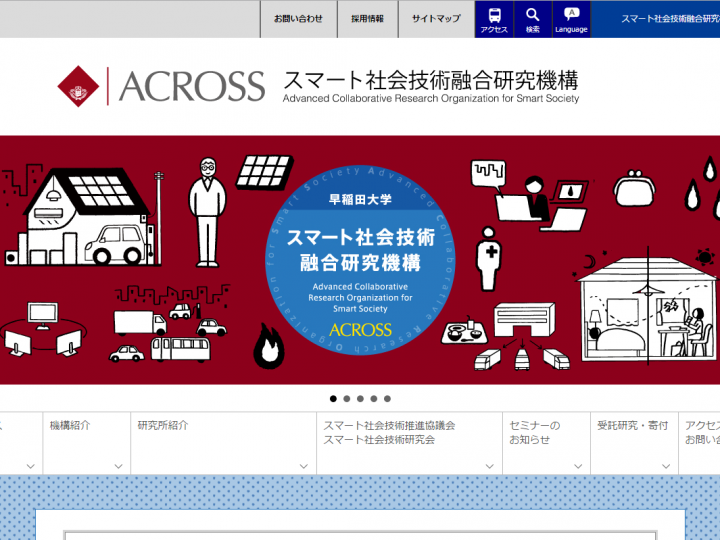The width and height of the screenshot is (720, 540).
Task: Open お問い合わせ in top bar
Action: tap(298, 19)
